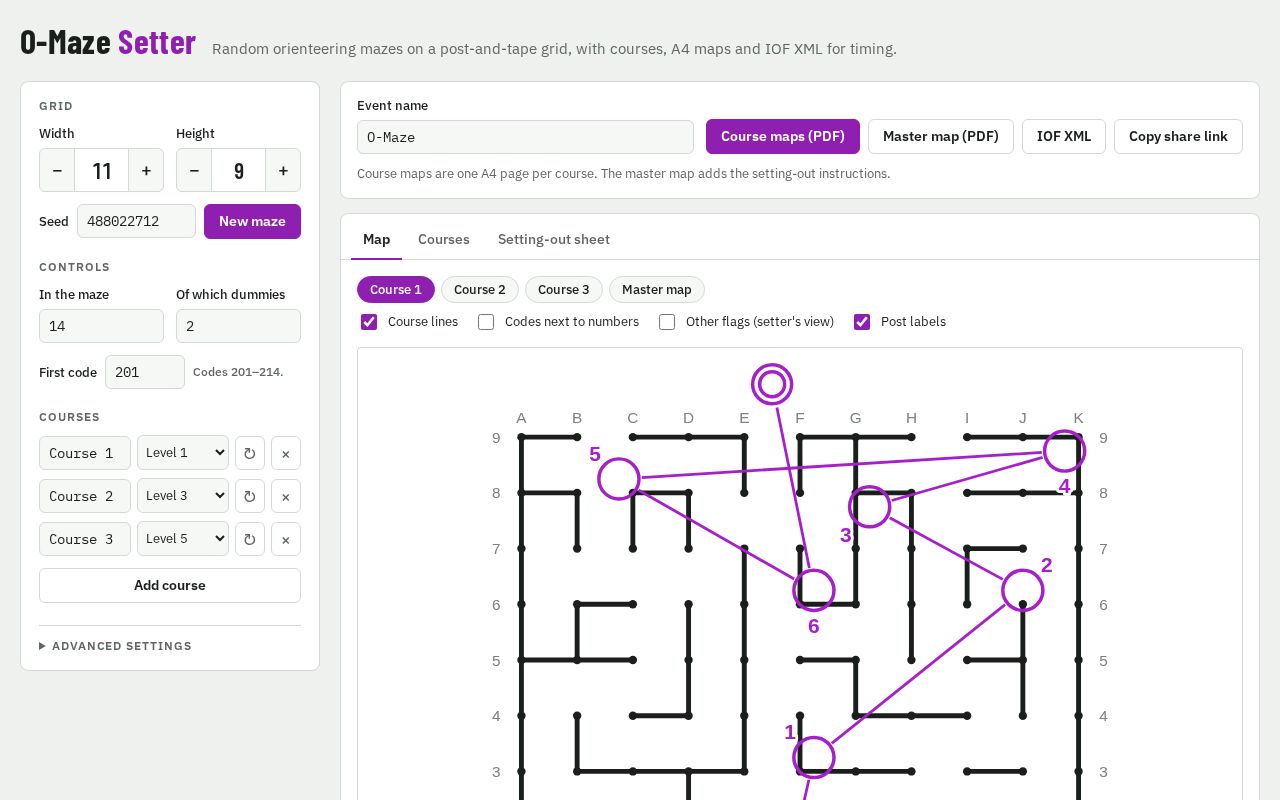
Task: Click the Add course button
Action: coord(170,586)
